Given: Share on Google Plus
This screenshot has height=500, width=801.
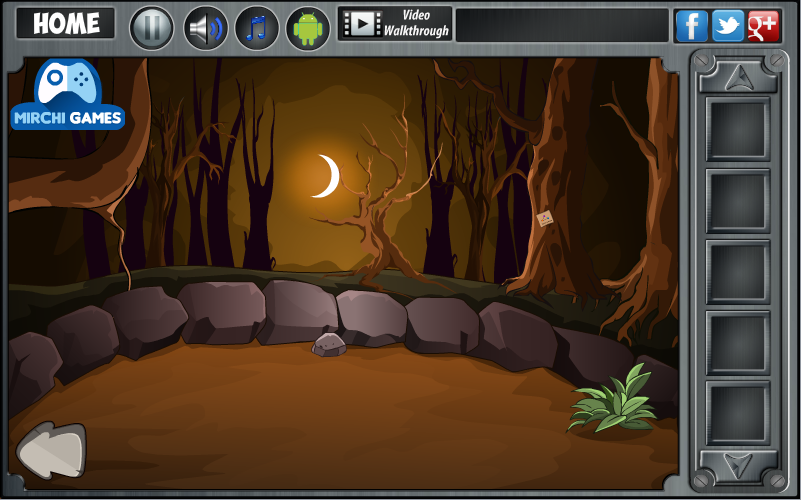Looking at the screenshot, I should click(x=763, y=26).
